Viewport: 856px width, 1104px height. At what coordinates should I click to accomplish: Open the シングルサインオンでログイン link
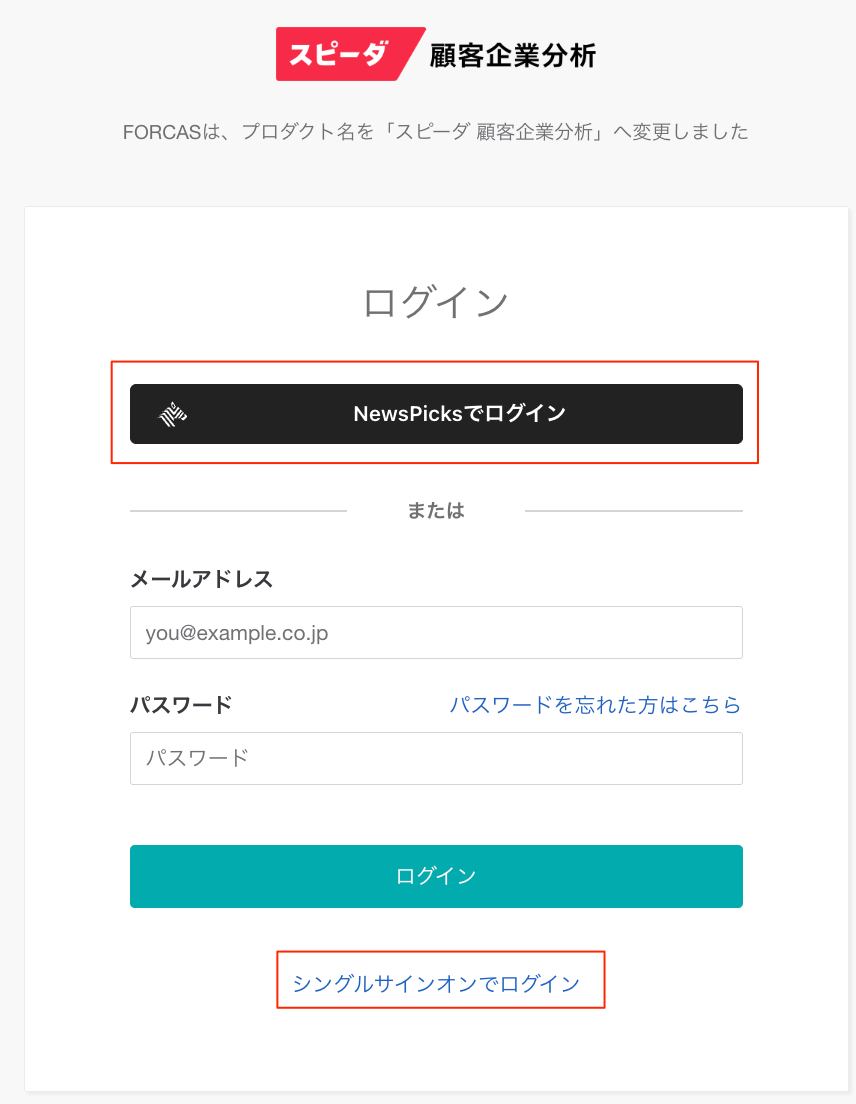(436, 984)
